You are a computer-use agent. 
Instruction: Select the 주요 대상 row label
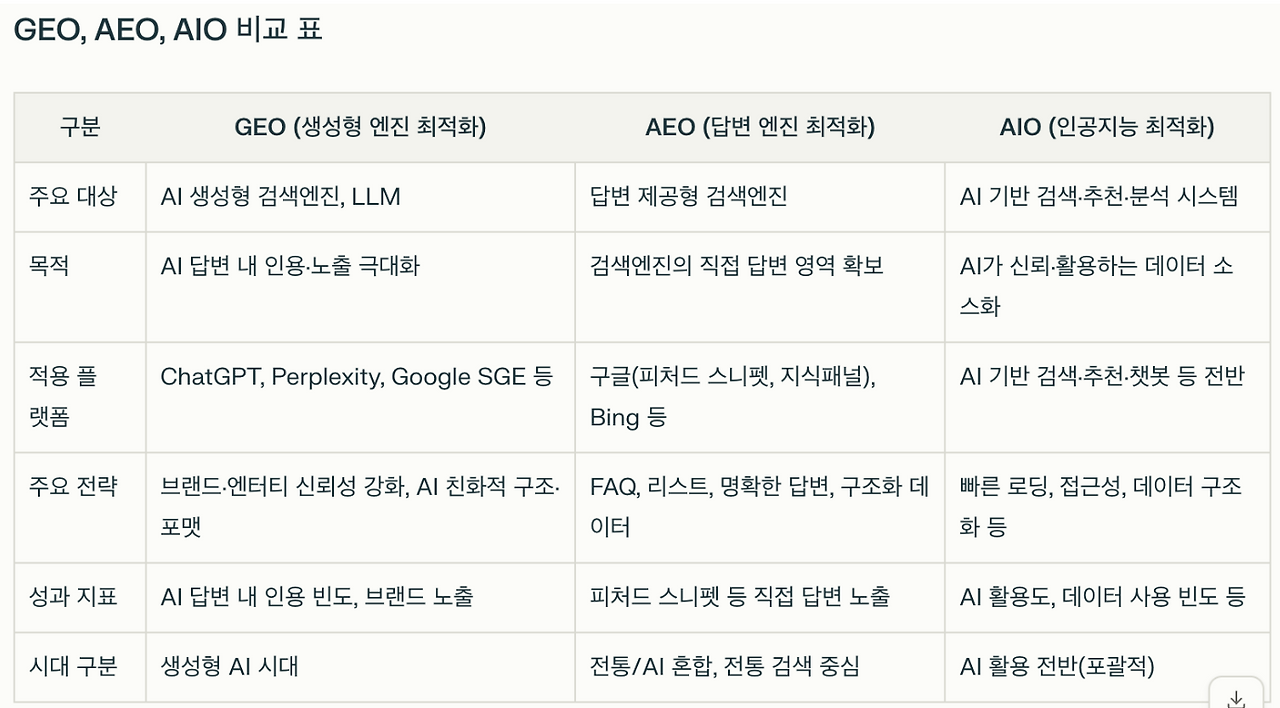click(x=73, y=196)
